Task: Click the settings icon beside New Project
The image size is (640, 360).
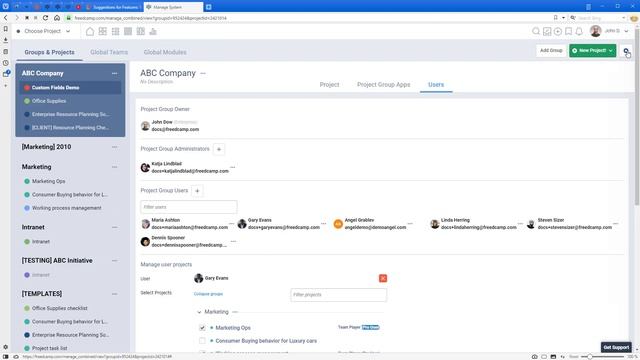Action: (626, 51)
